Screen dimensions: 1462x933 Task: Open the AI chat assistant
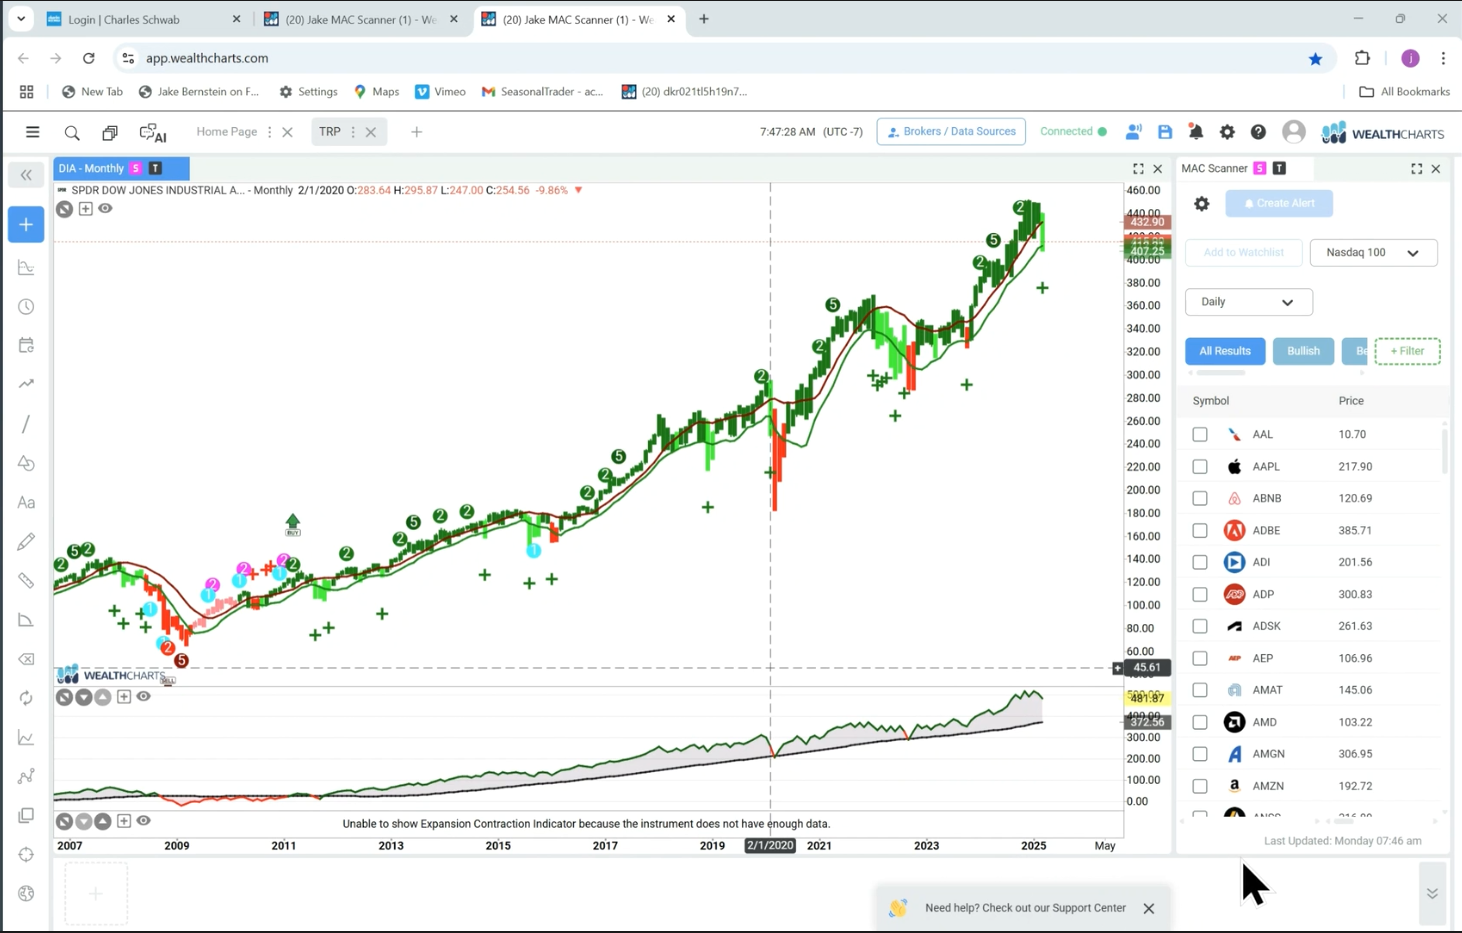(x=153, y=132)
